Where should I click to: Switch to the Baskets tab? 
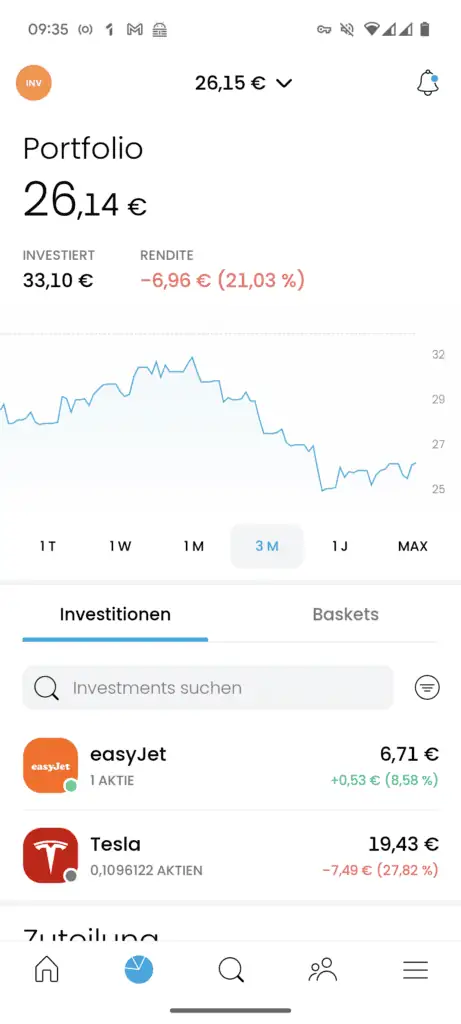tap(345, 615)
